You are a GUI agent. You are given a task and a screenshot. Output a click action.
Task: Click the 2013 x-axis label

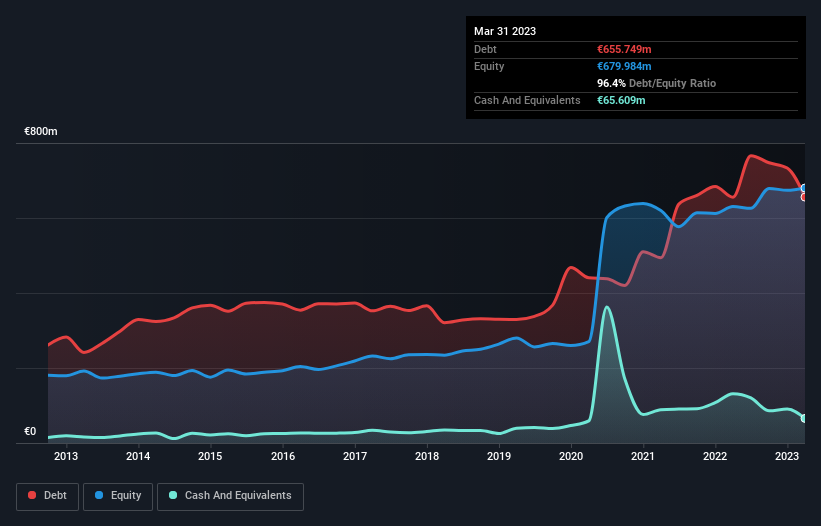click(x=66, y=456)
